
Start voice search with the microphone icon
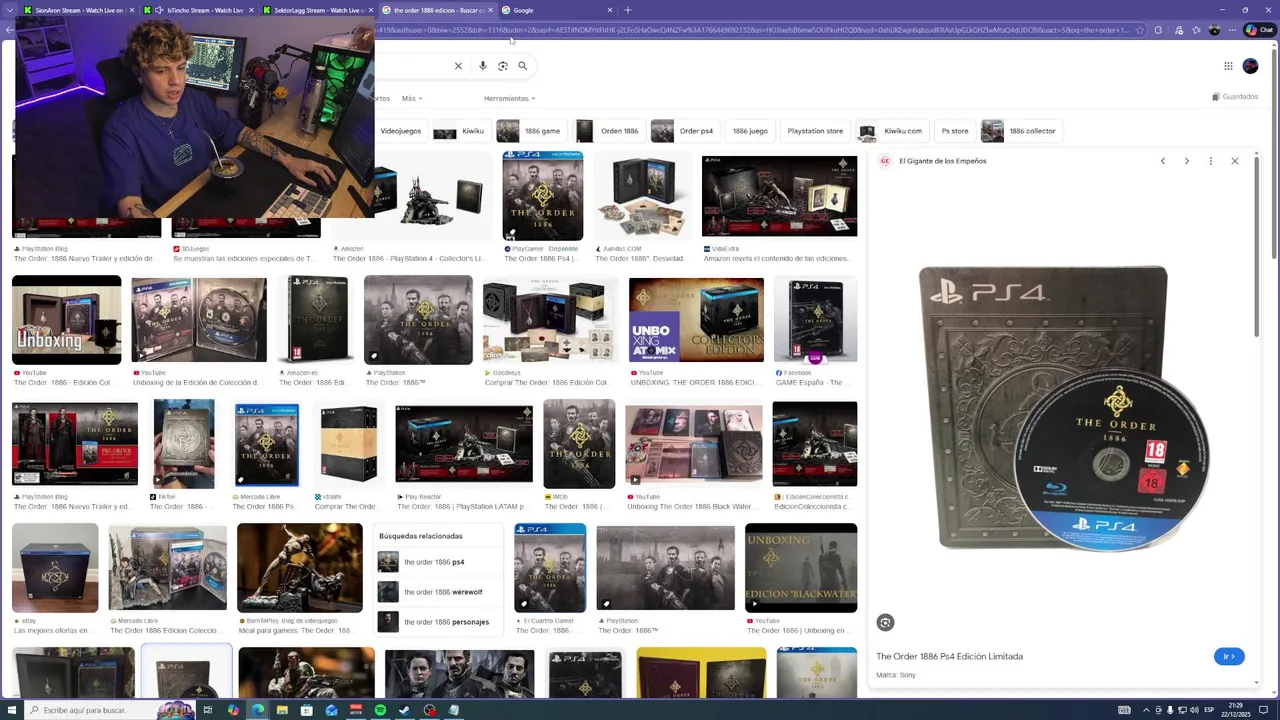482,66
